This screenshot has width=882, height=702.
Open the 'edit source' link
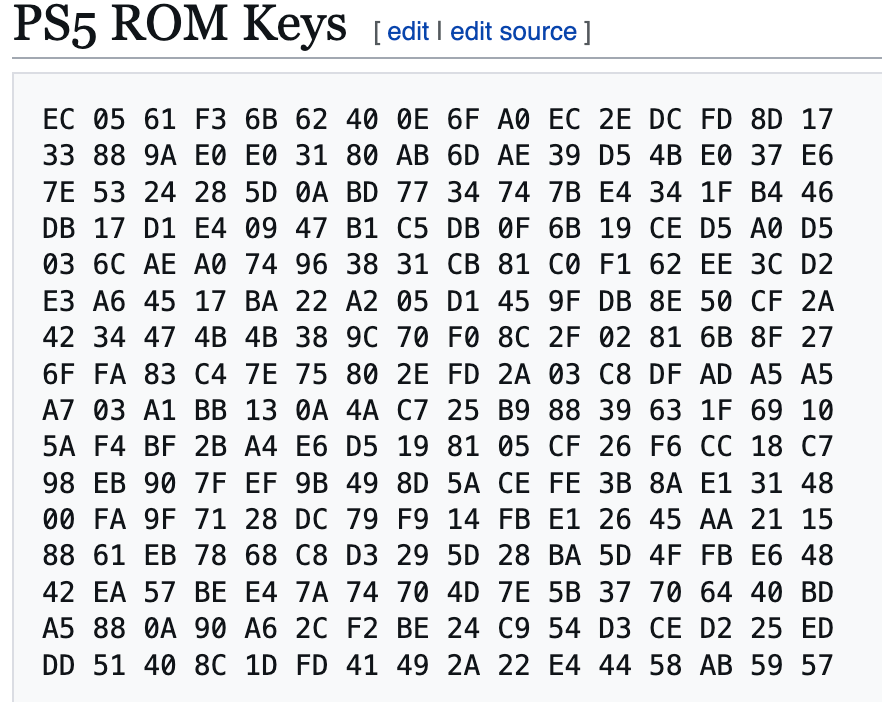click(513, 31)
